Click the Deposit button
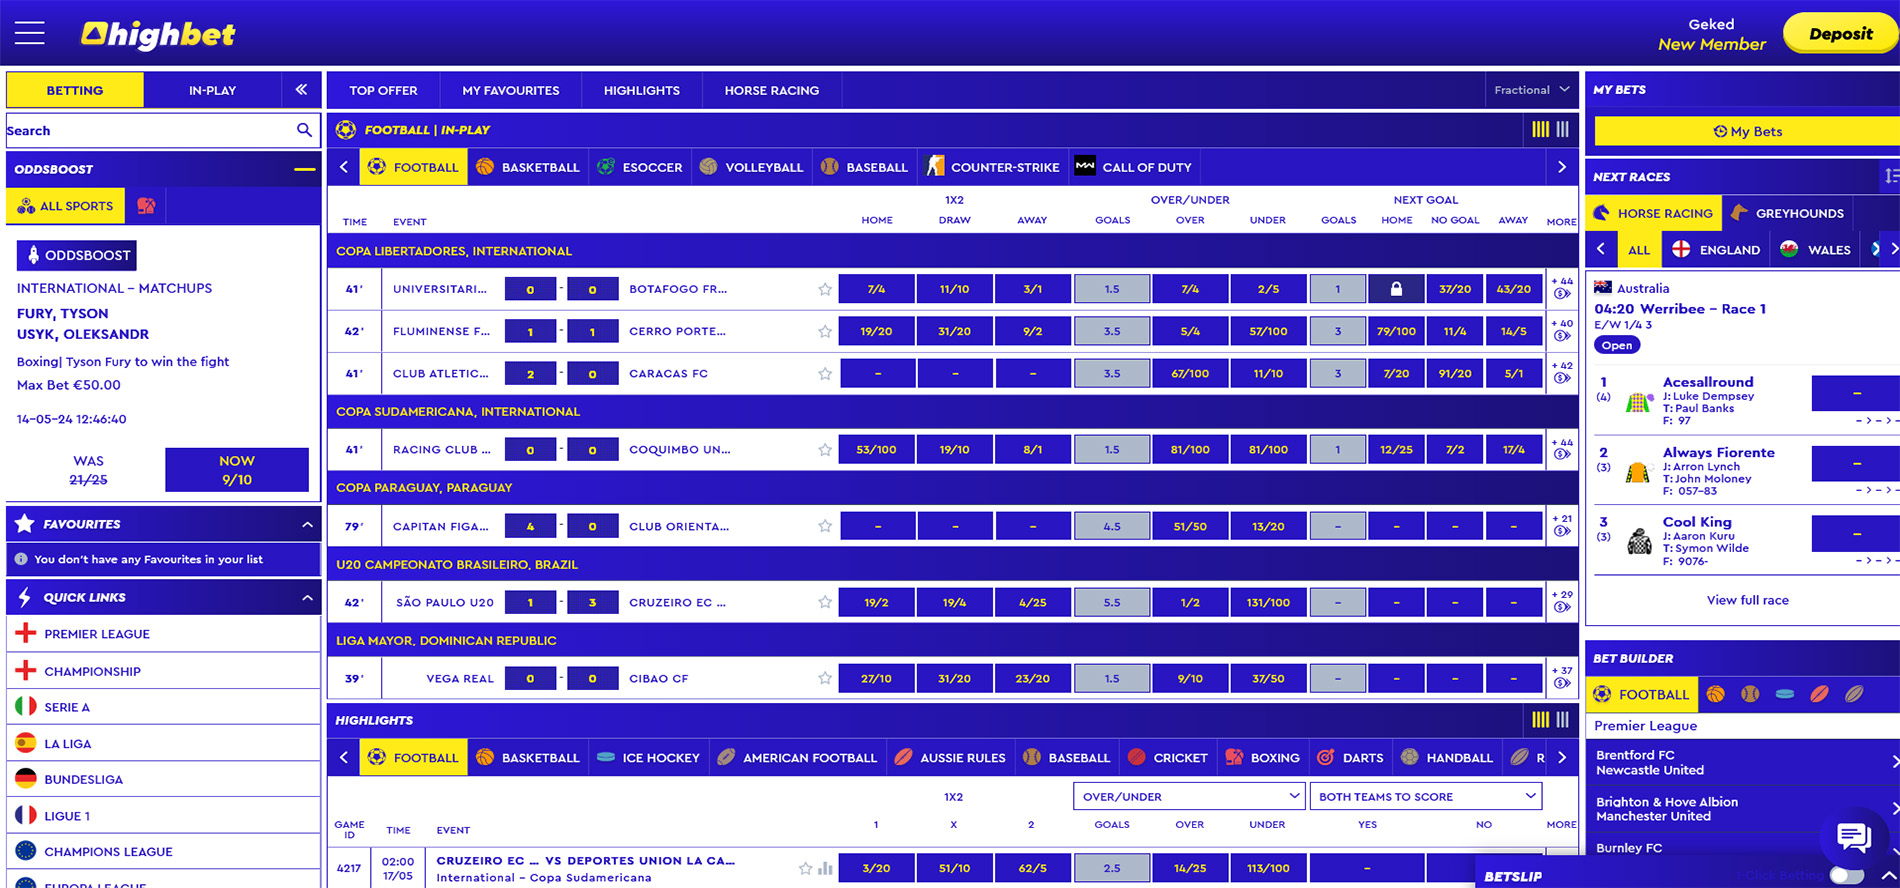This screenshot has height=888, width=1900. point(1840,33)
